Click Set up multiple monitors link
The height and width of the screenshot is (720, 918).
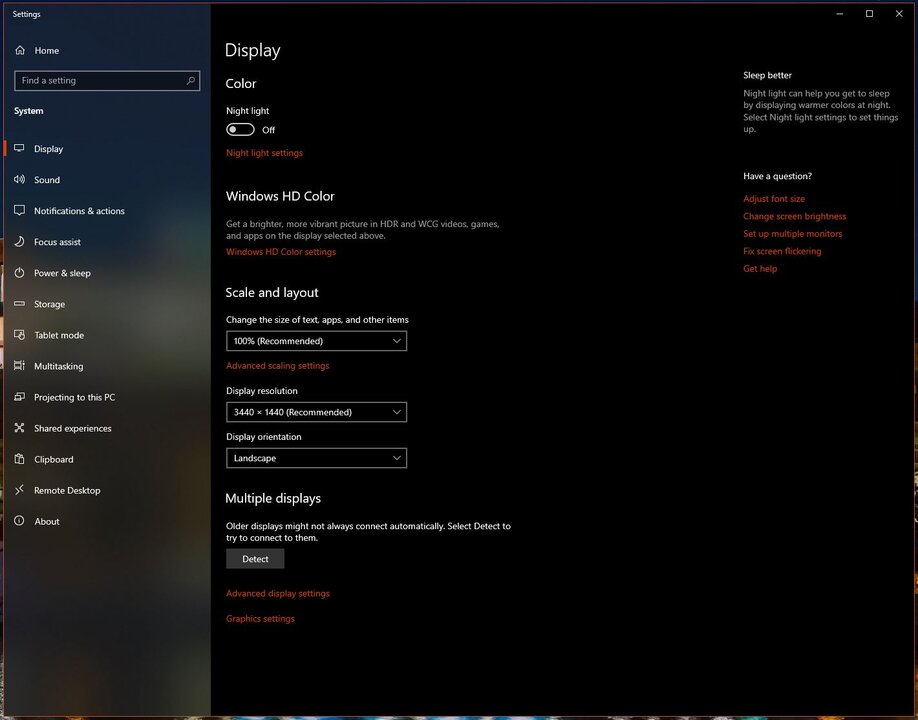pyautogui.click(x=793, y=234)
